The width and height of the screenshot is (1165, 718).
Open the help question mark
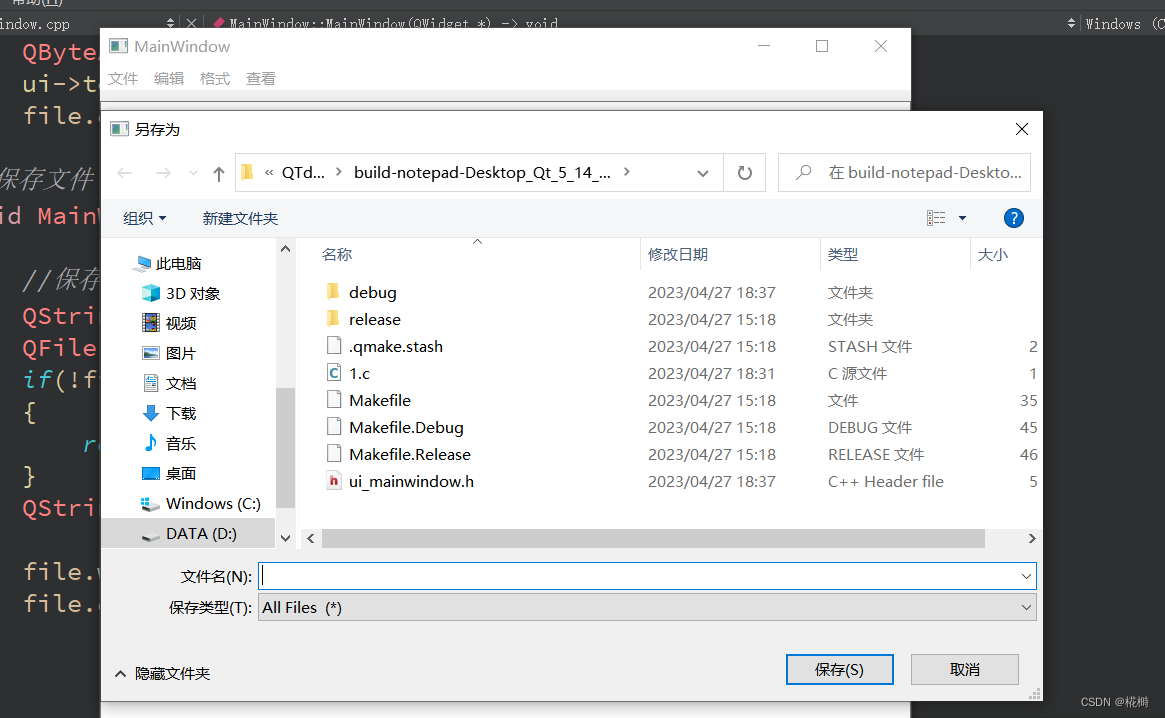tap(1013, 217)
